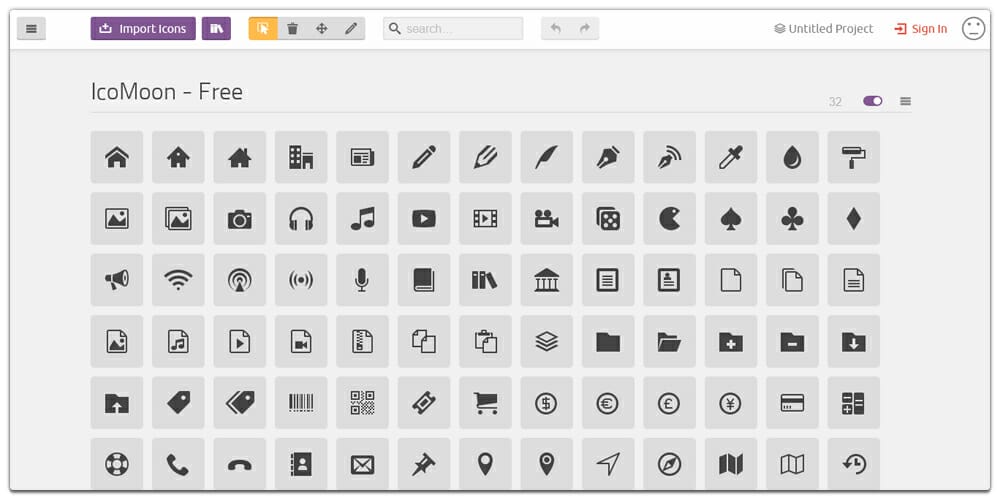
Task: Select the diamond suit icon
Action: tap(853, 219)
